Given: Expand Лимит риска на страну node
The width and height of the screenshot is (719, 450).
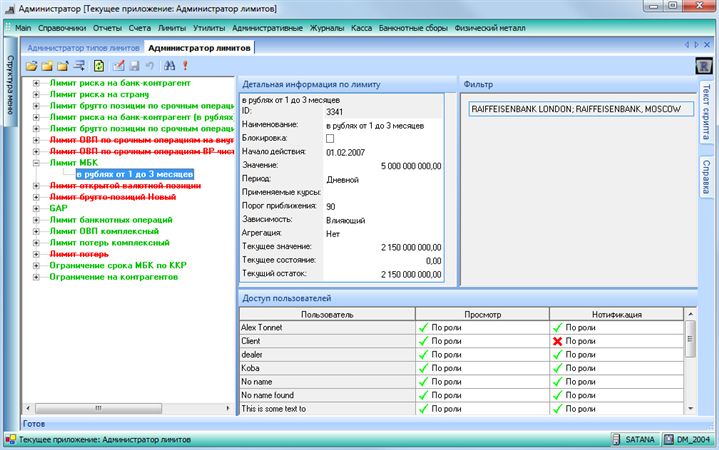Looking at the screenshot, I should pos(36,94).
